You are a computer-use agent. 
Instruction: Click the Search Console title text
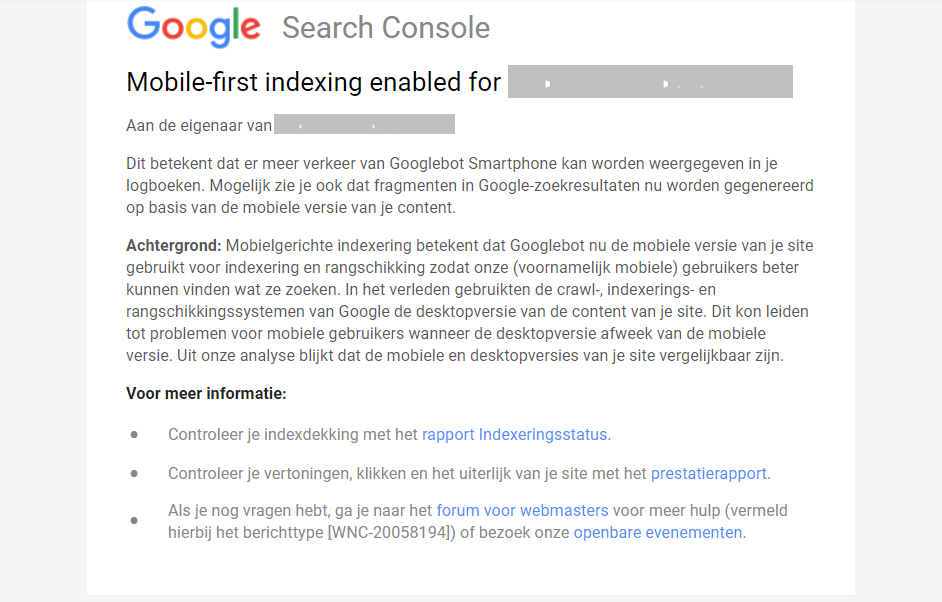point(386,28)
